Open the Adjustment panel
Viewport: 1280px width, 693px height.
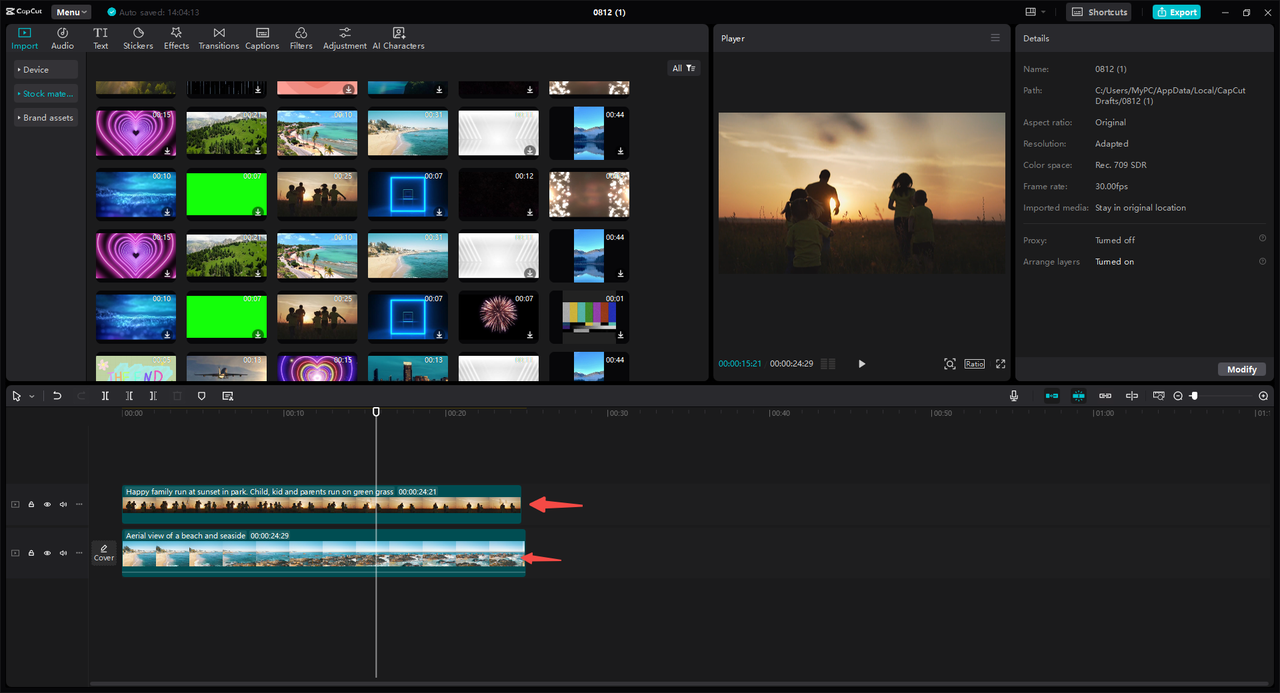pos(345,38)
